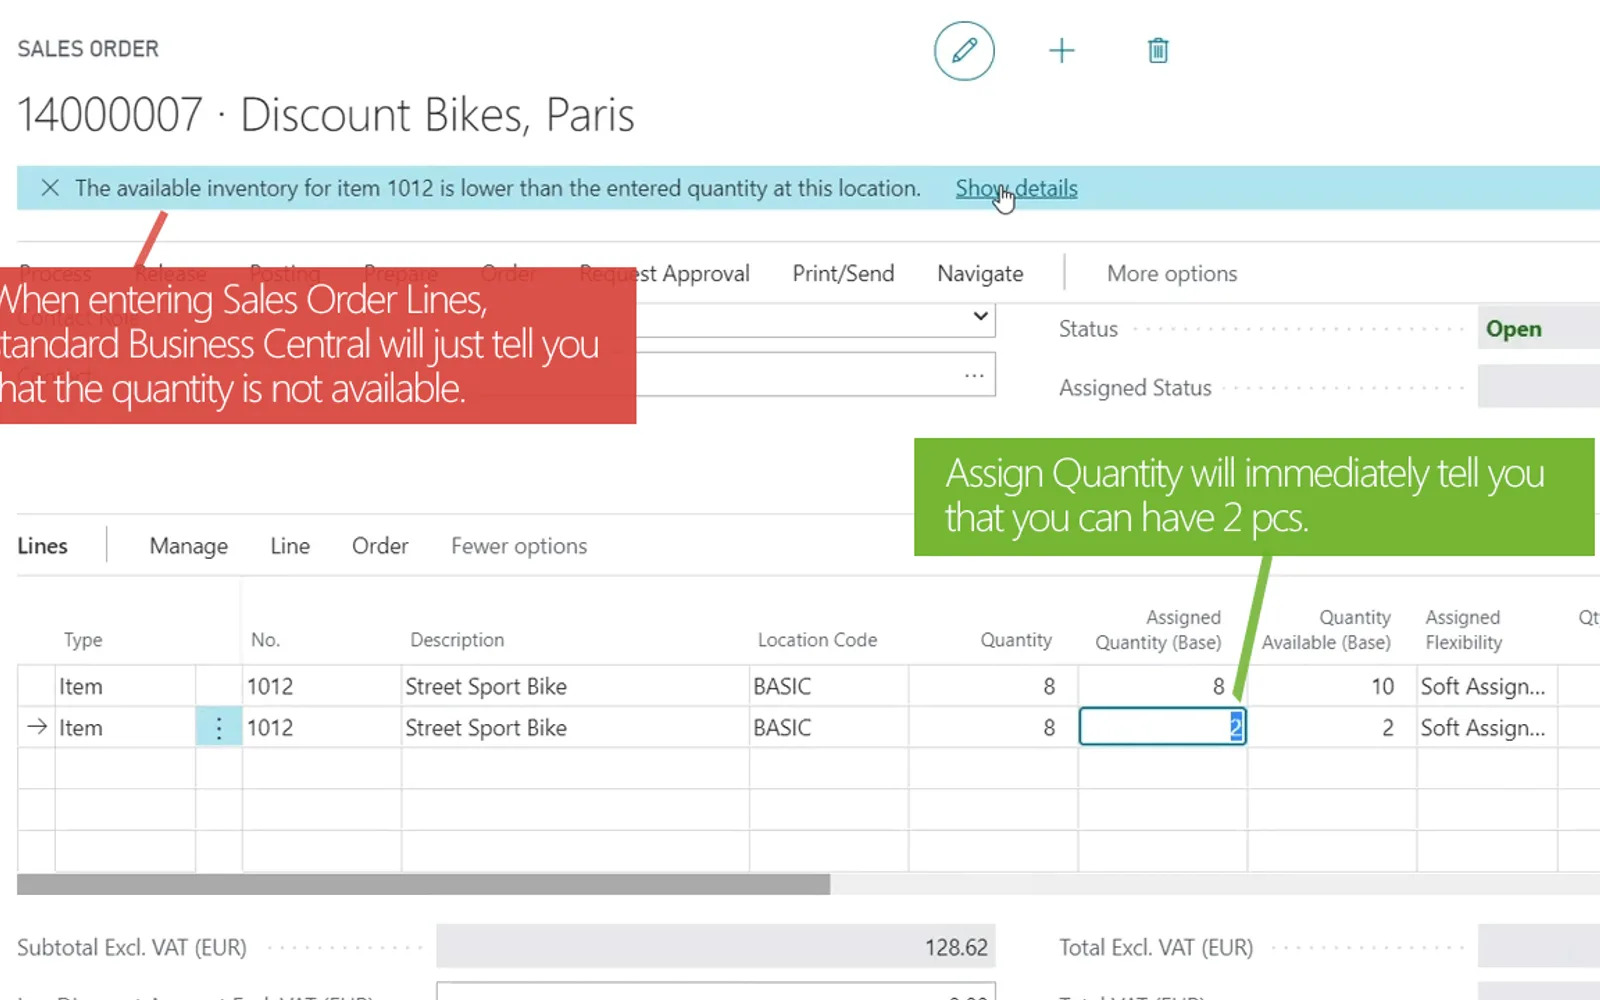Open the Navigate menu
Viewport: 1600px width, 1000px height.
tap(980, 274)
